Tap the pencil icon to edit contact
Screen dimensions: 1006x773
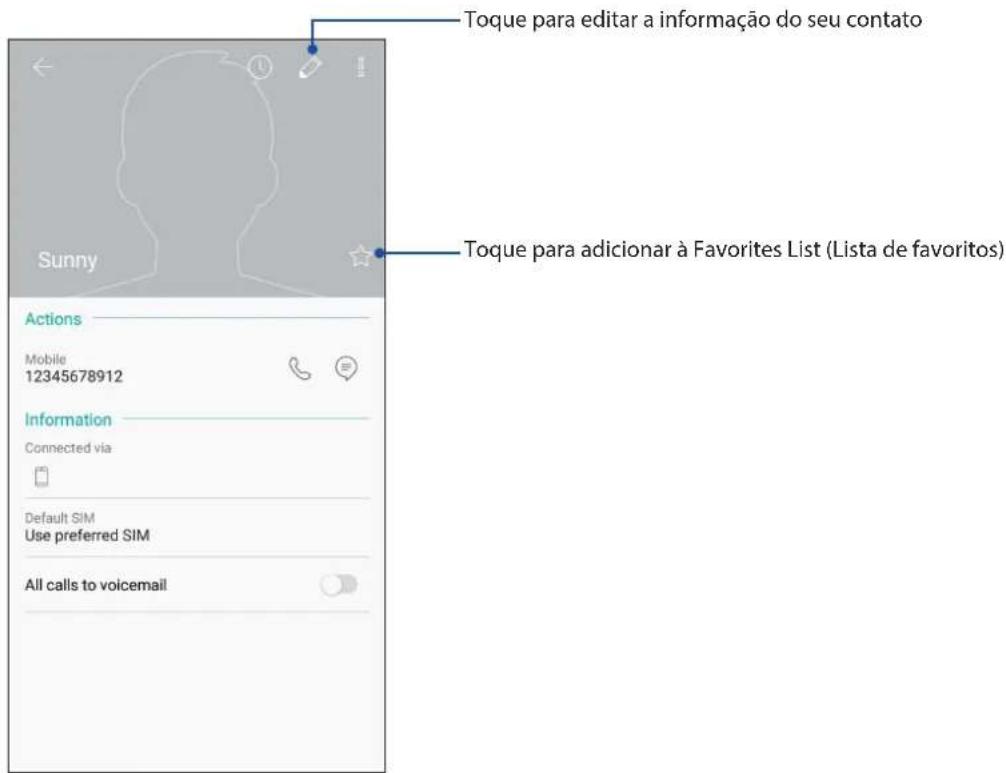[x=310, y=67]
